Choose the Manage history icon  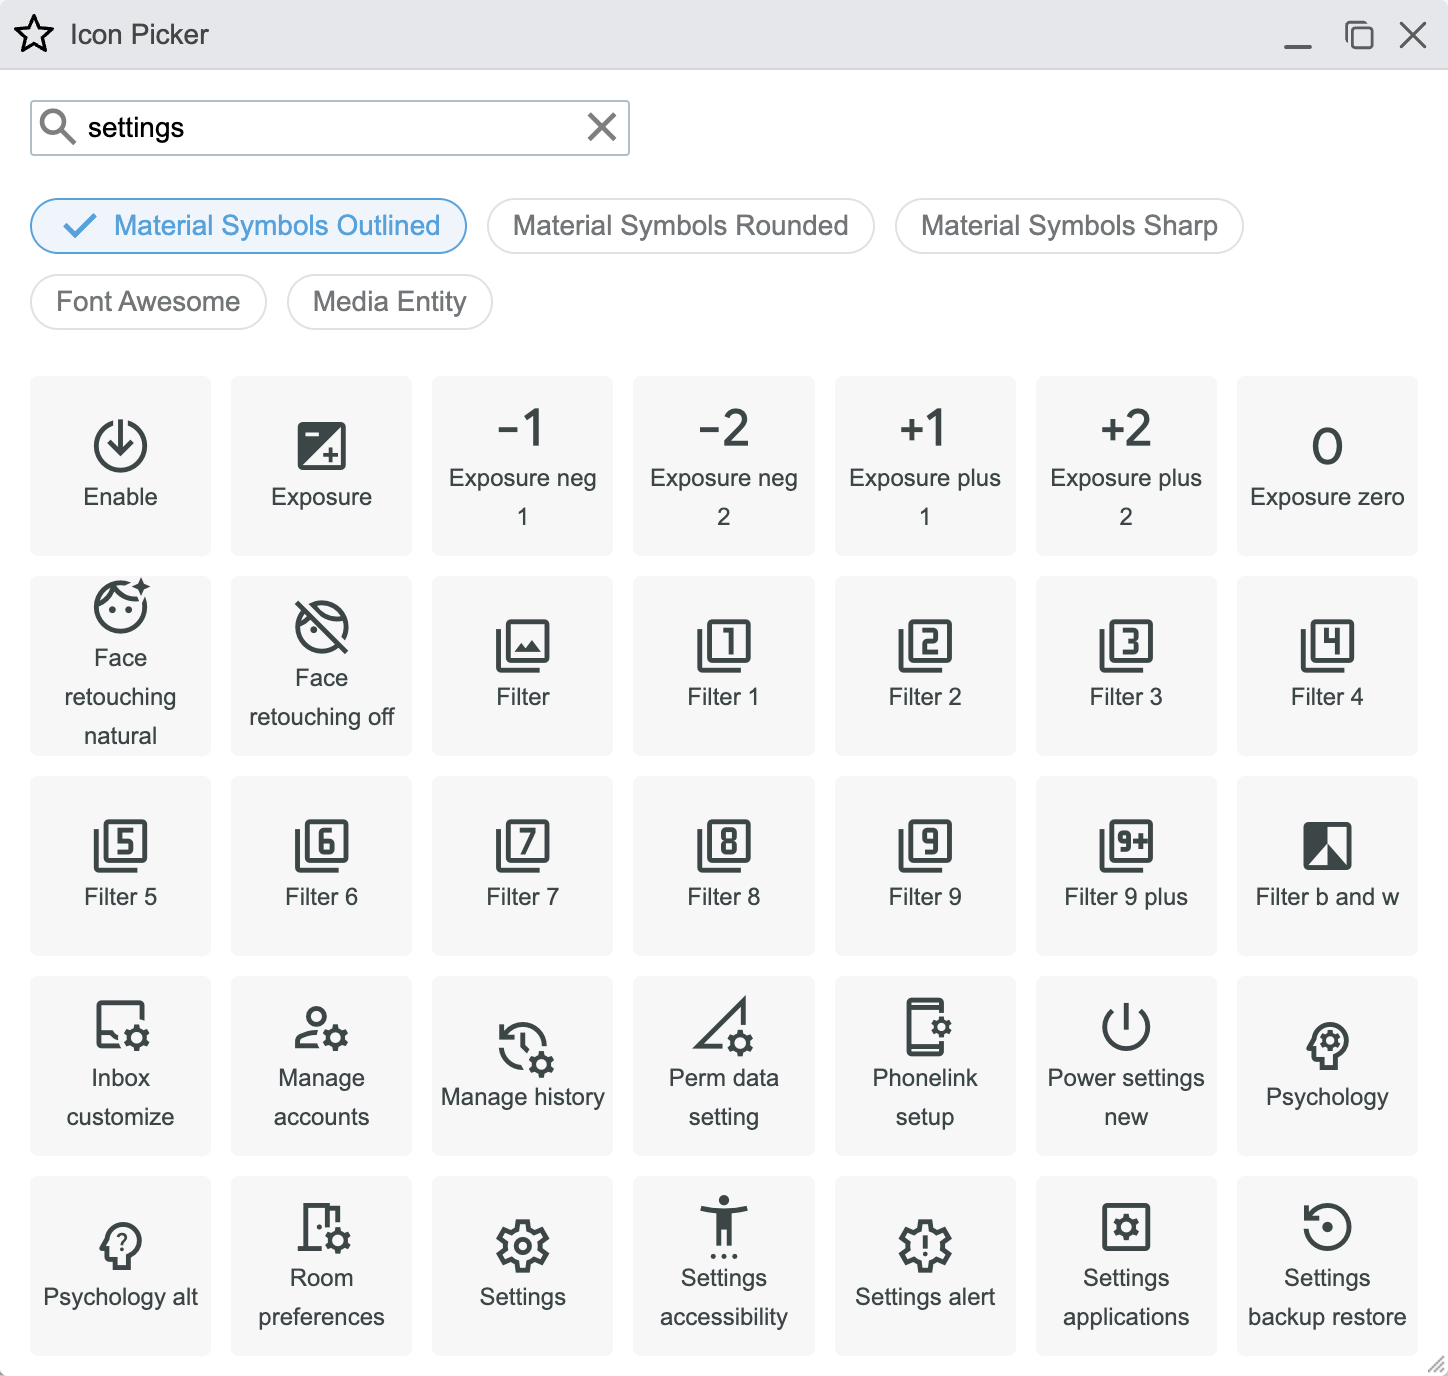point(522,1065)
